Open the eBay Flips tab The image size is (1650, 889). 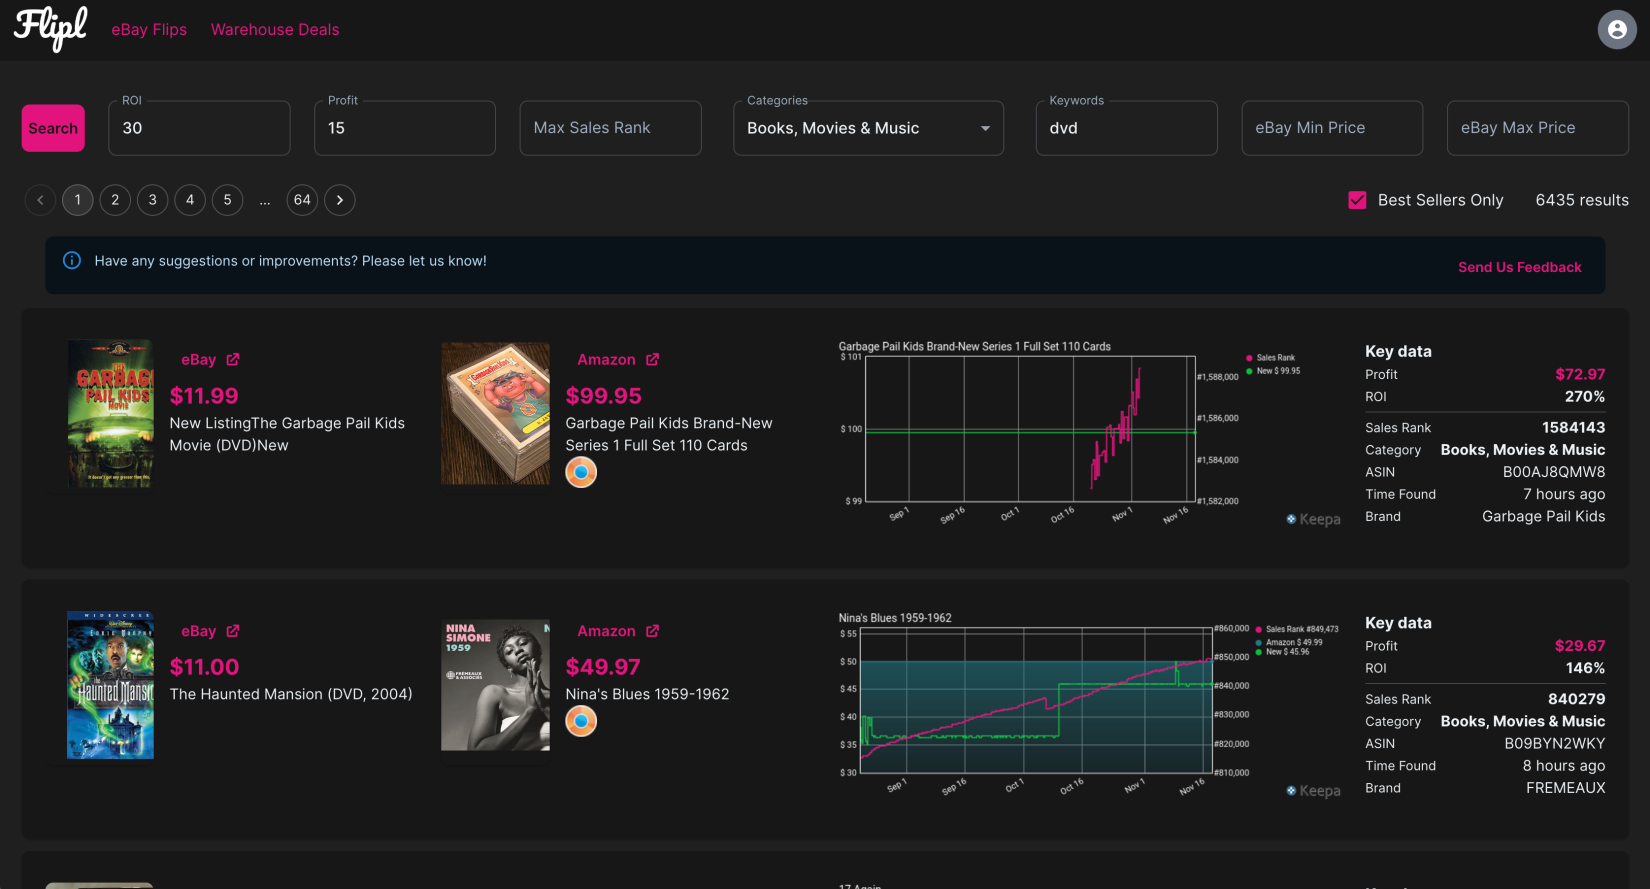point(149,30)
